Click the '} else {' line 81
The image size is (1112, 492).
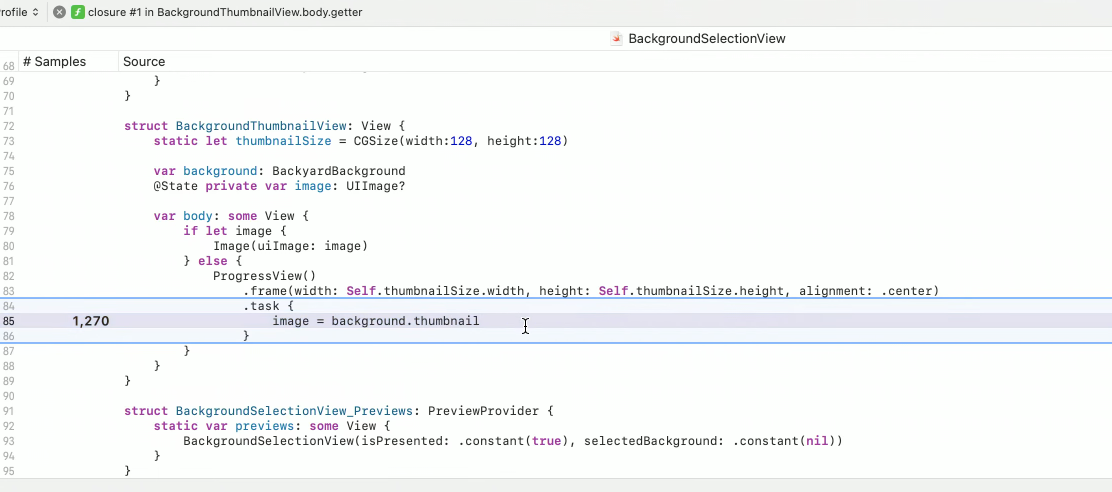(x=213, y=261)
